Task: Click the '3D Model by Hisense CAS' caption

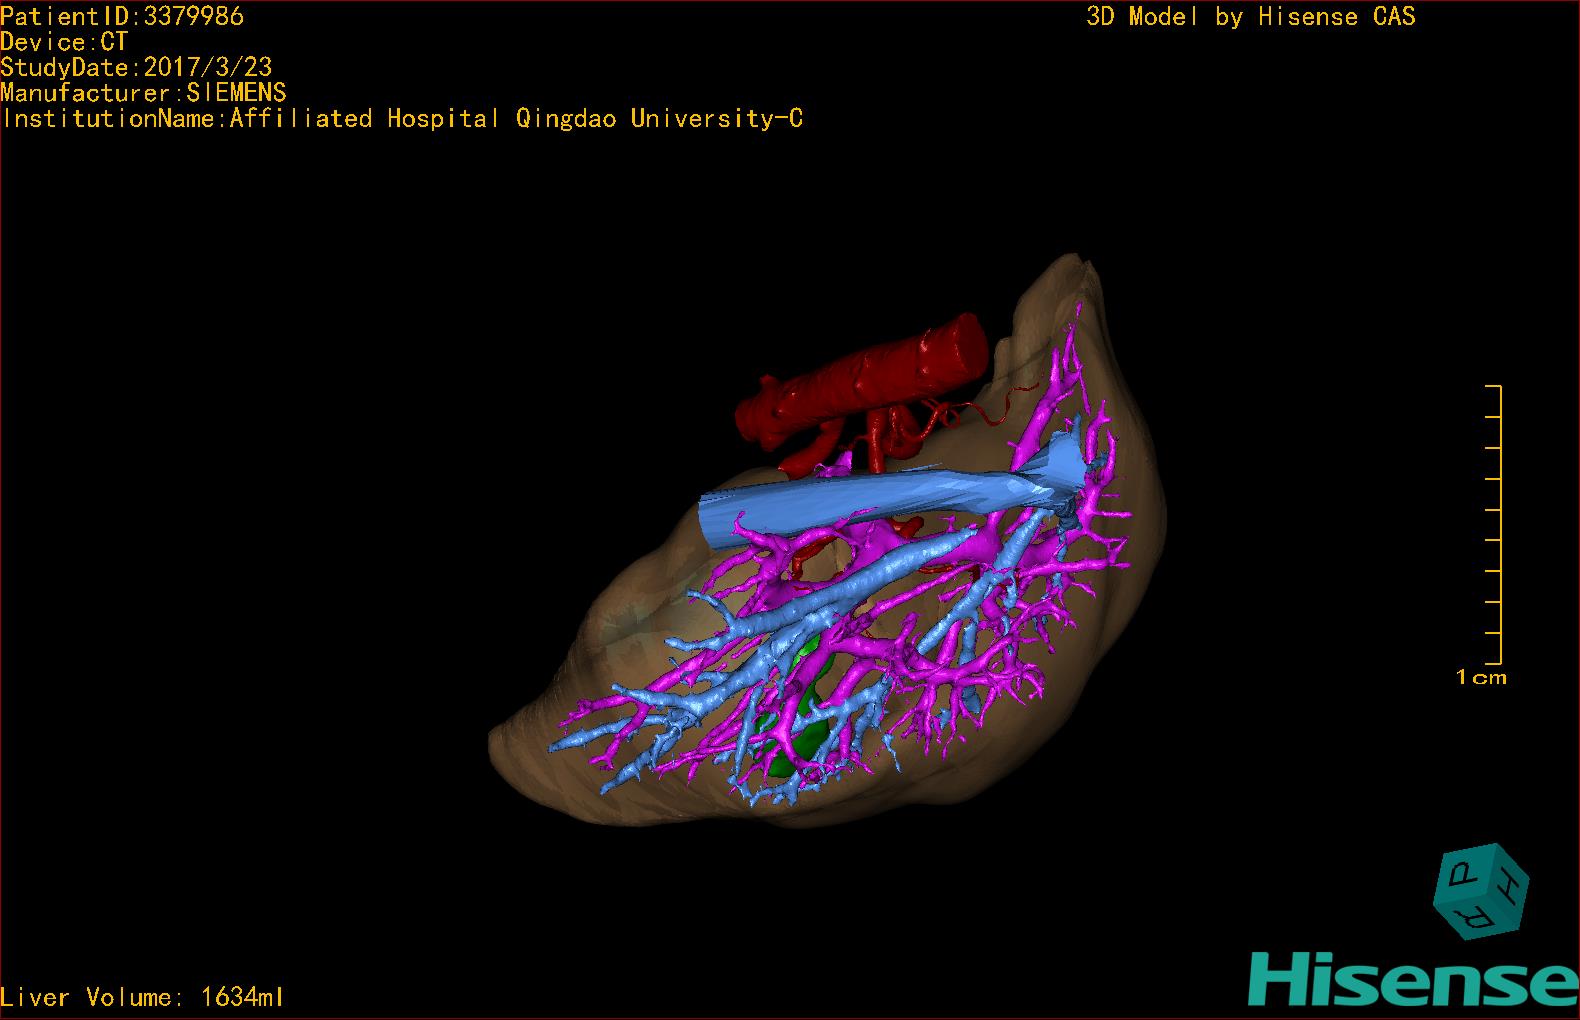Action: 1251,16
